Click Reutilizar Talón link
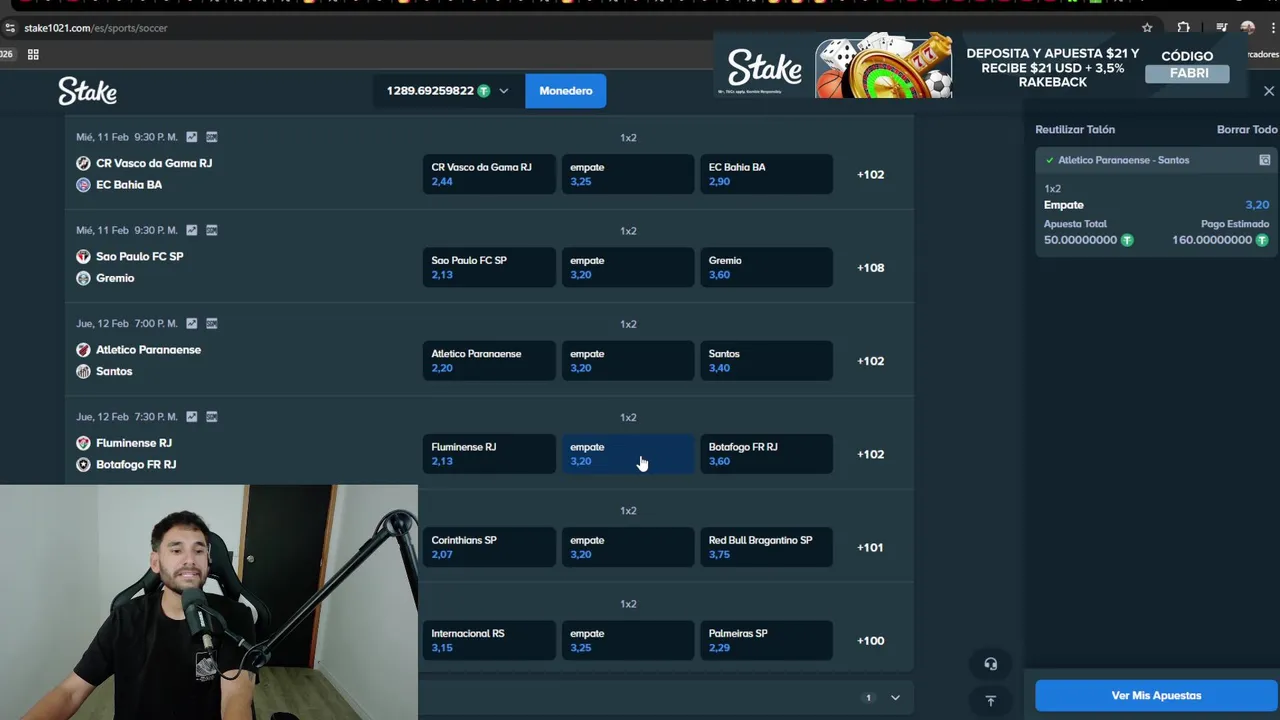The width and height of the screenshot is (1280, 720). [x=1075, y=129]
